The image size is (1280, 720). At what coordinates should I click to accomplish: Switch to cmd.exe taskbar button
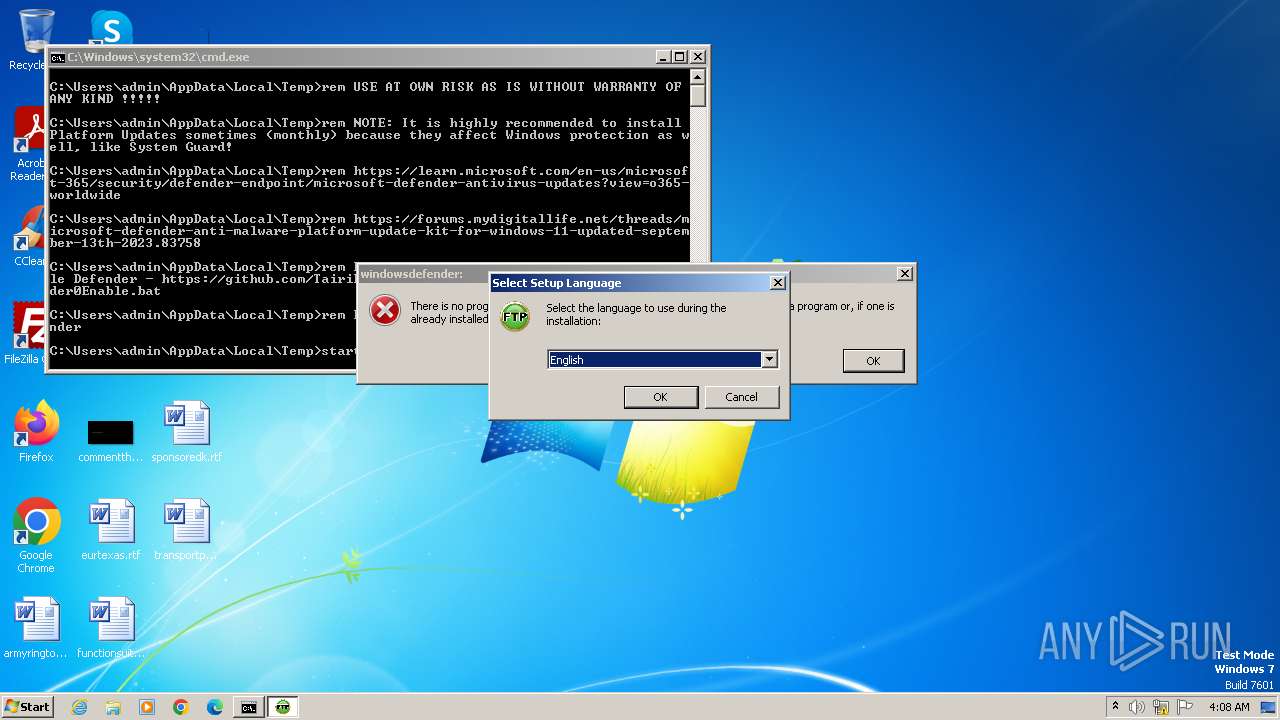[x=249, y=707]
